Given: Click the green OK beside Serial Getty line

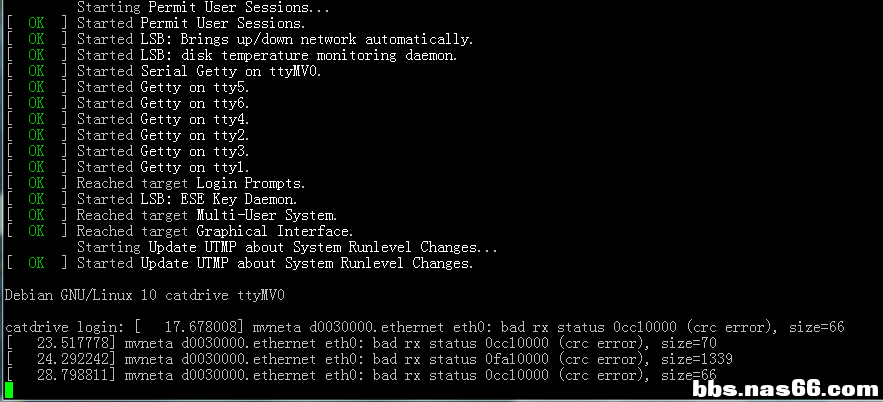Looking at the screenshot, I should (x=36, y=71).
